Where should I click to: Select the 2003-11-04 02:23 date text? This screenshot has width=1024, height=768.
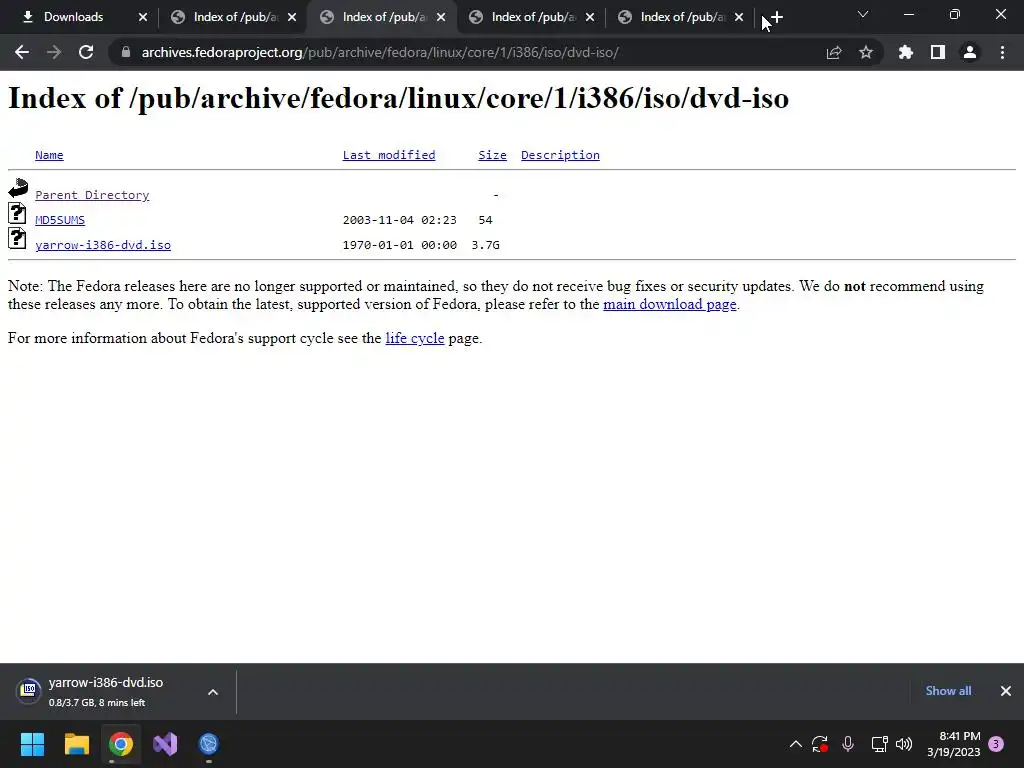point(400,220)
